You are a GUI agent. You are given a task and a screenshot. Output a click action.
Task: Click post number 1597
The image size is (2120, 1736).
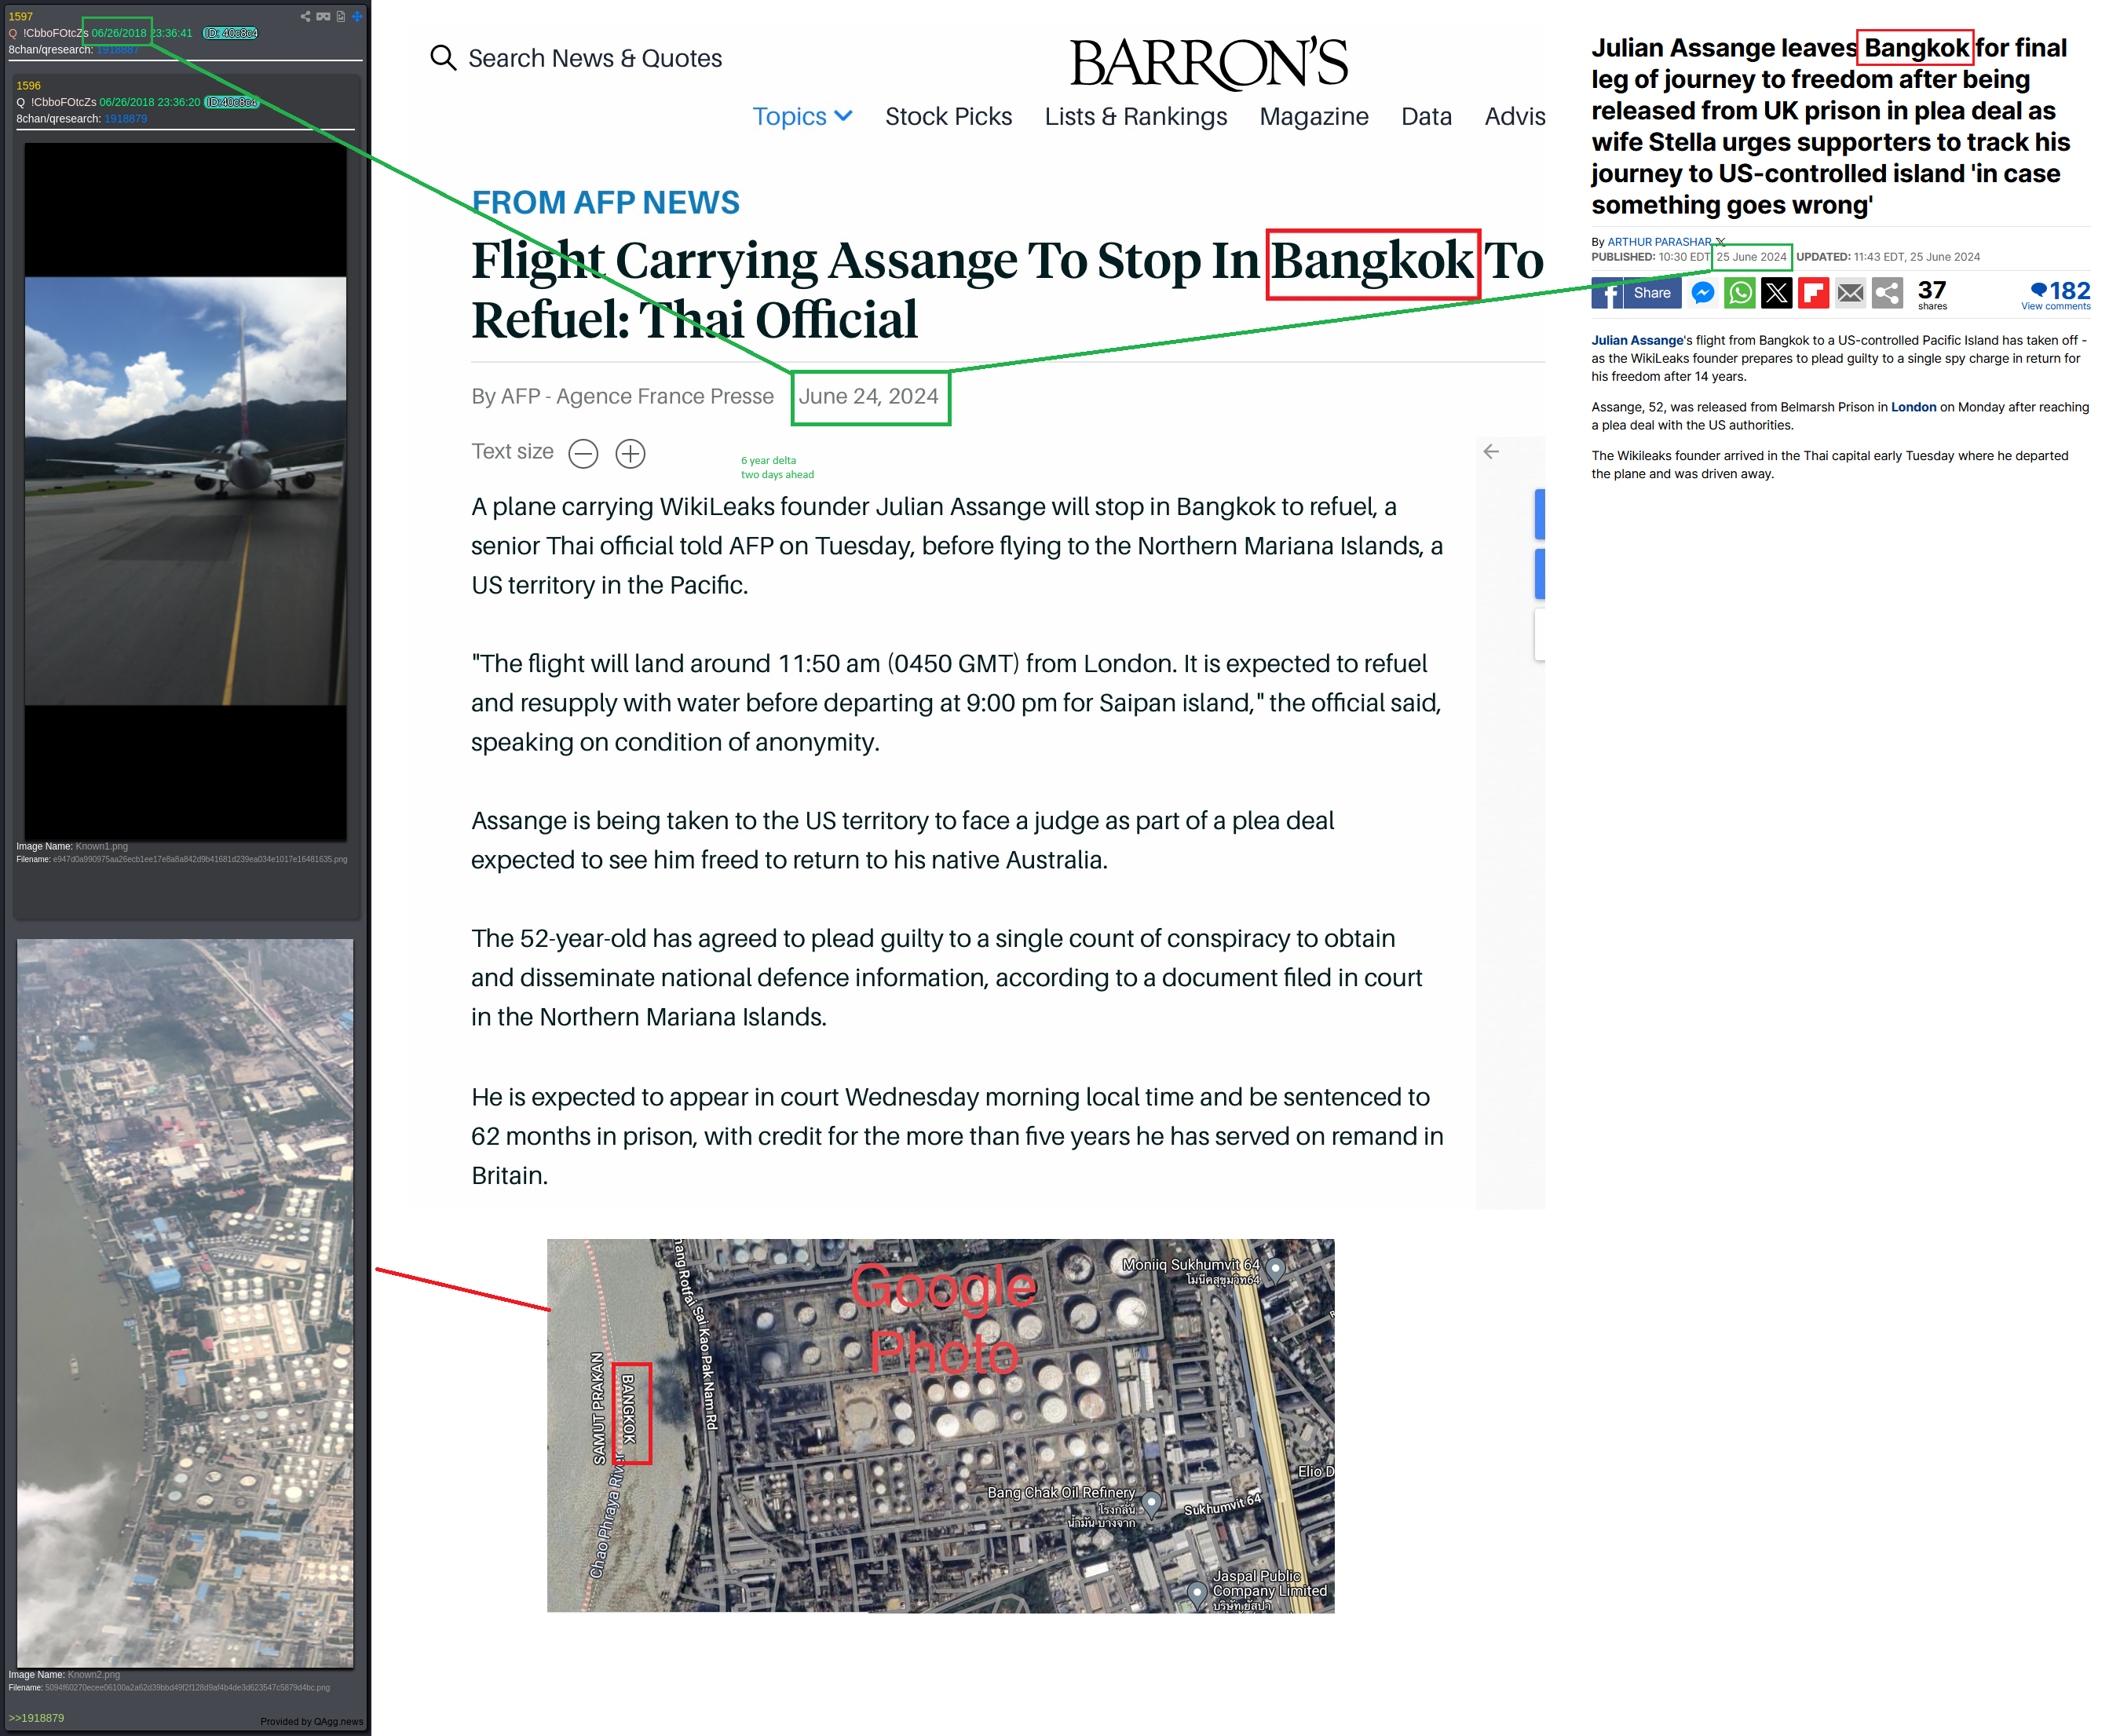click(x=21, y=16)
